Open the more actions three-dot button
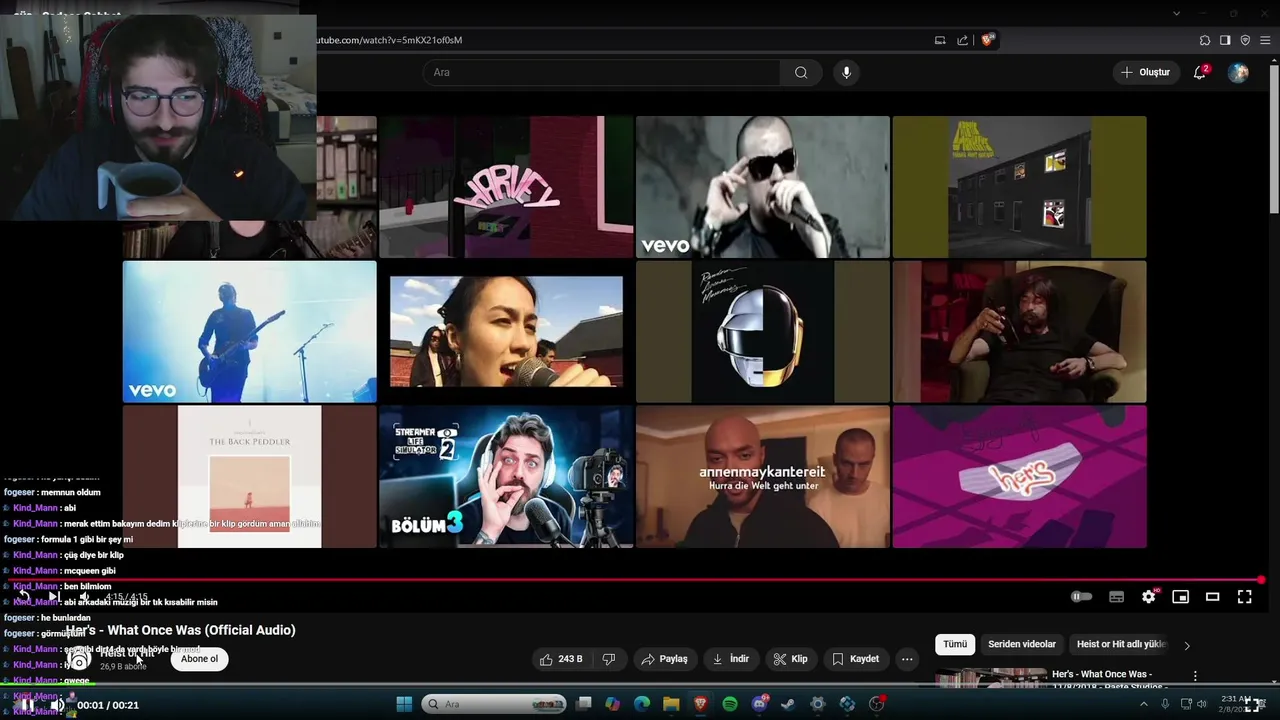 pyautogui.click(x=907, y=659)
